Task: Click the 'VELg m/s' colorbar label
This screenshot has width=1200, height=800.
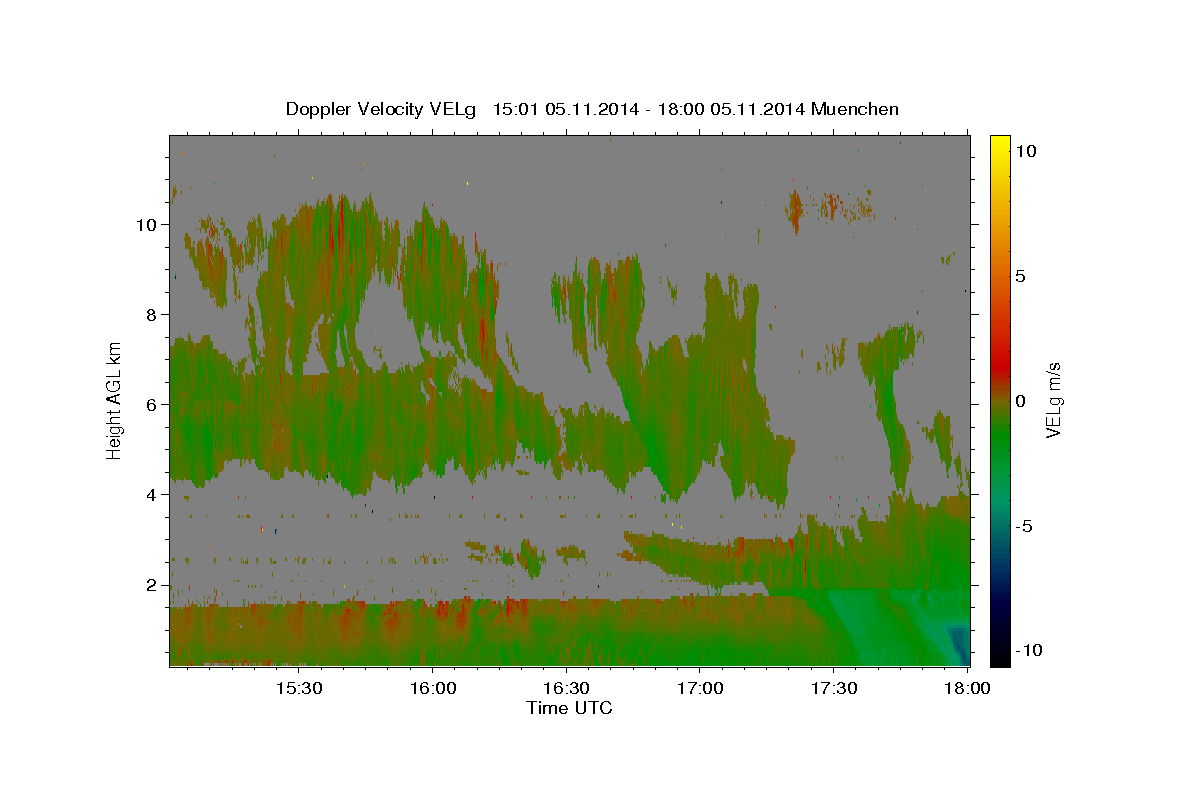Action: tap(1053, 400)
